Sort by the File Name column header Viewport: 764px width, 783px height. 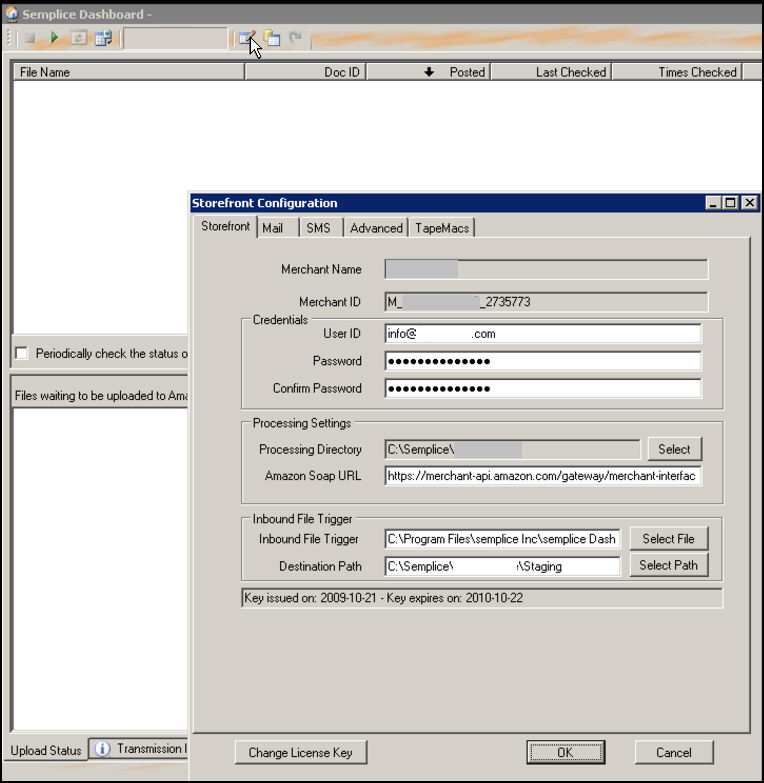tap(129, 72)
